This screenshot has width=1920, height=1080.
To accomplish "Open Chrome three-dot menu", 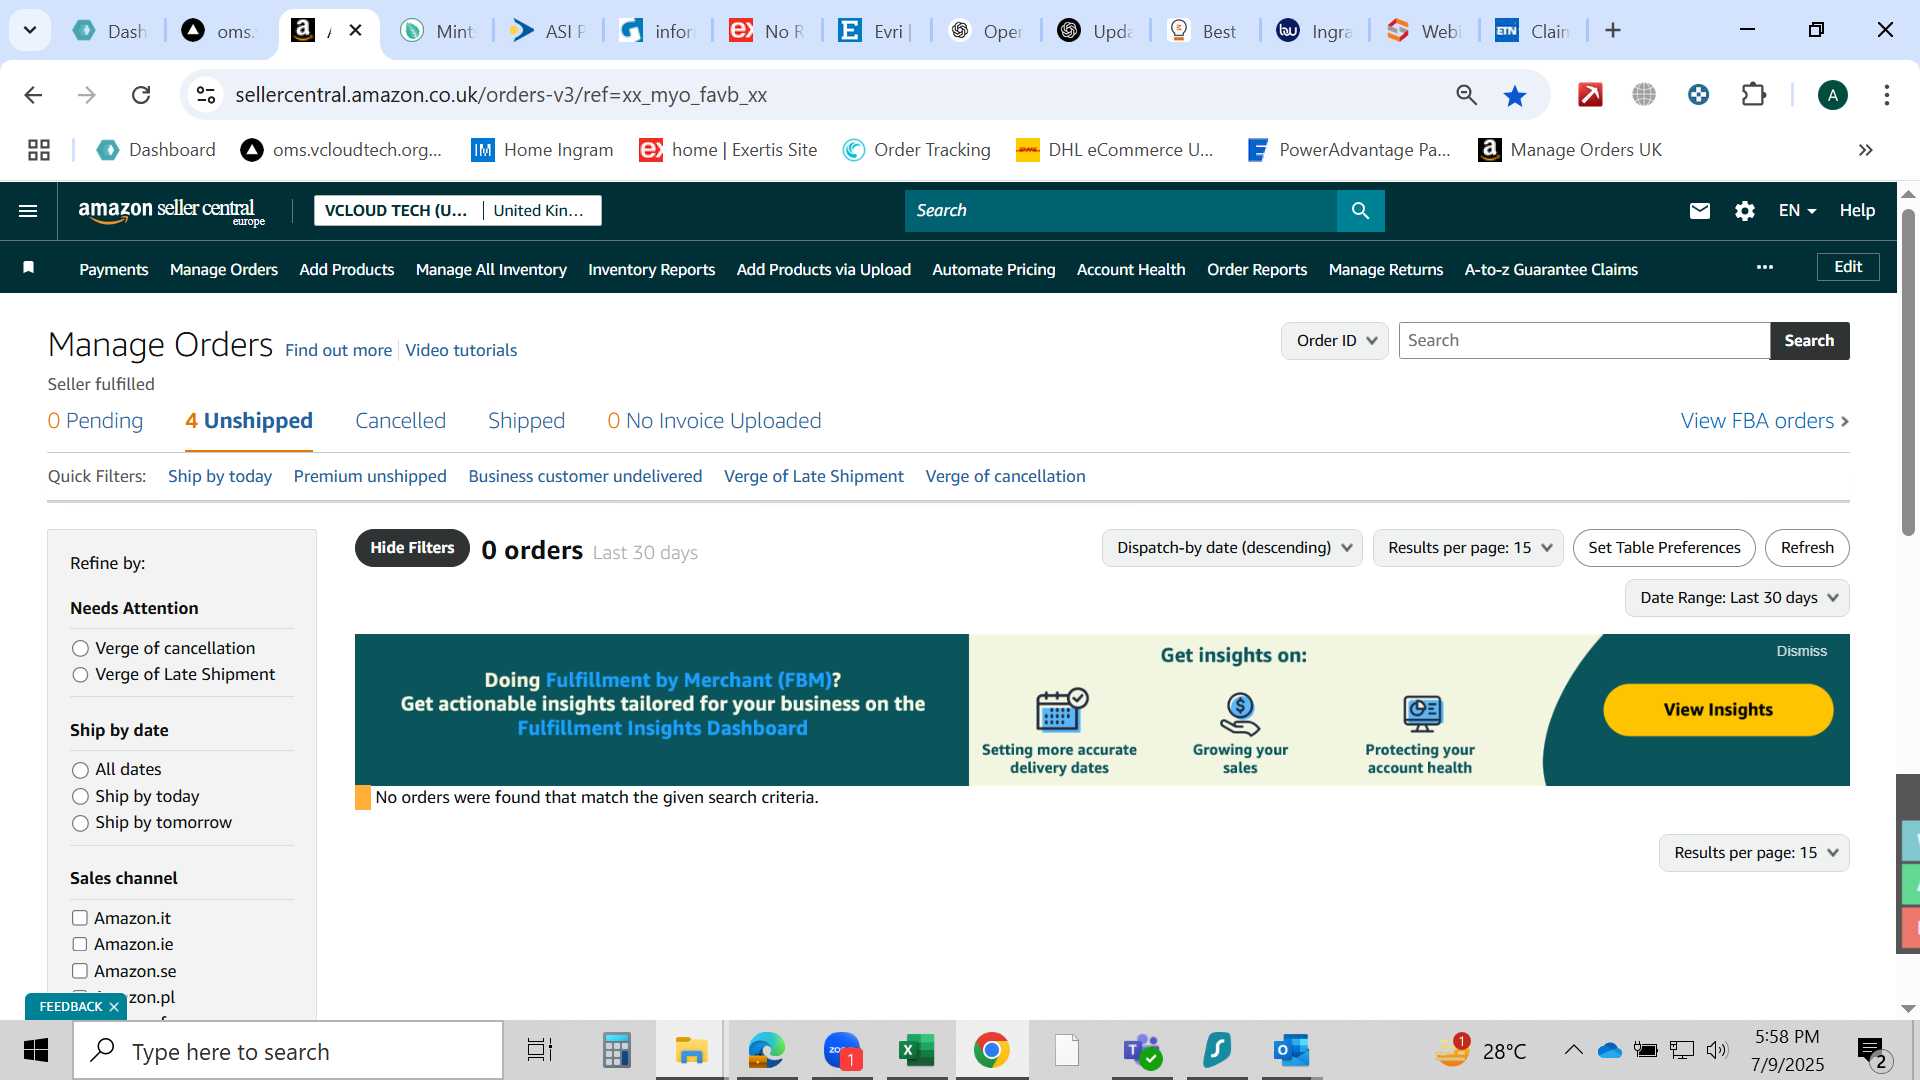I will coord(1886,95).
